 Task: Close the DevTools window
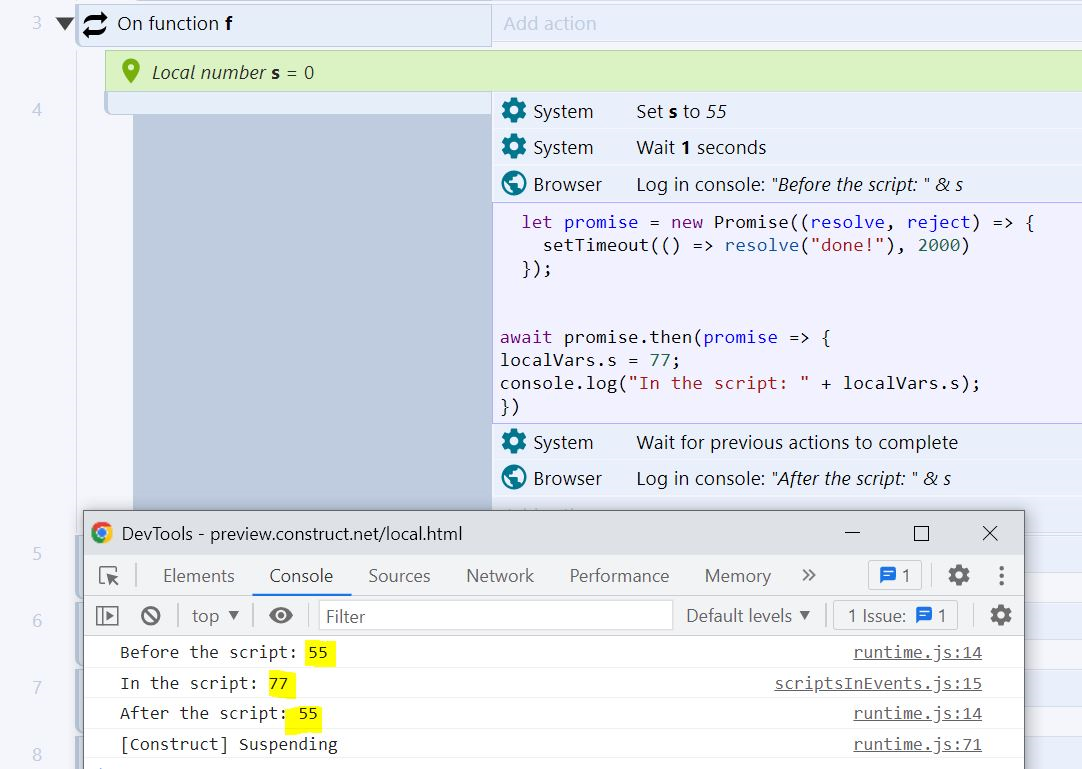[x=990, y=533]
